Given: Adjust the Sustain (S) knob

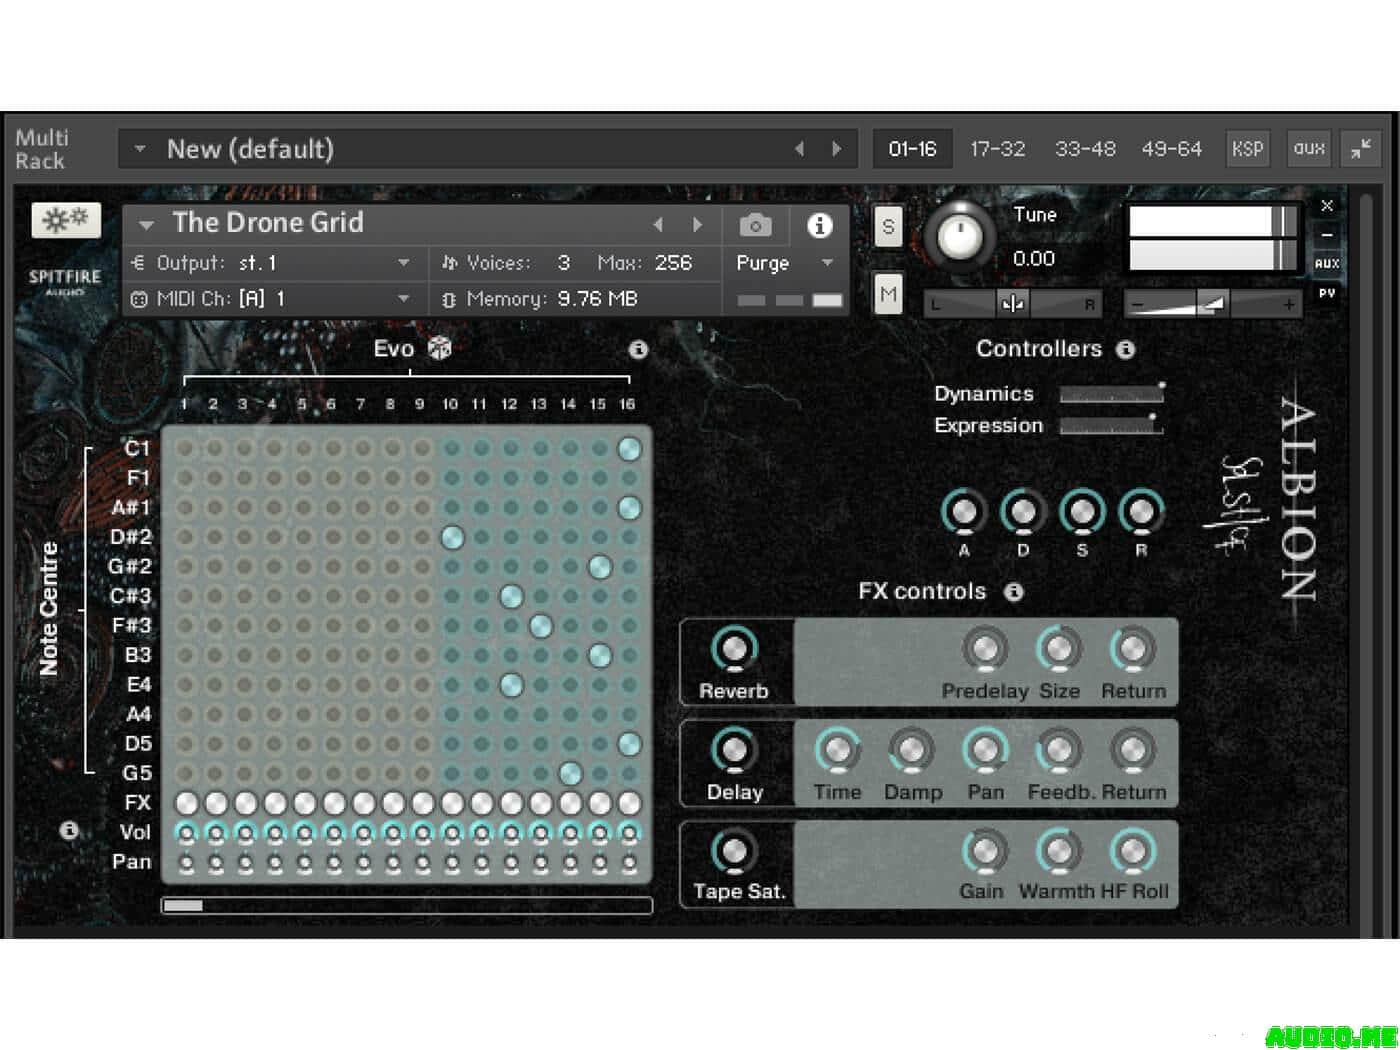Looking at the screenshot, I should tap(1082, 512).
